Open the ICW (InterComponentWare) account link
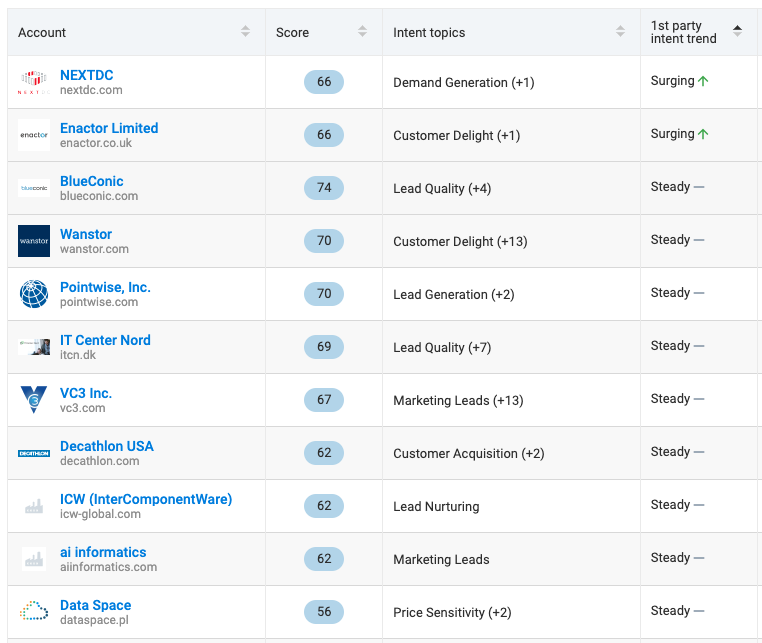 coord(146,499)
